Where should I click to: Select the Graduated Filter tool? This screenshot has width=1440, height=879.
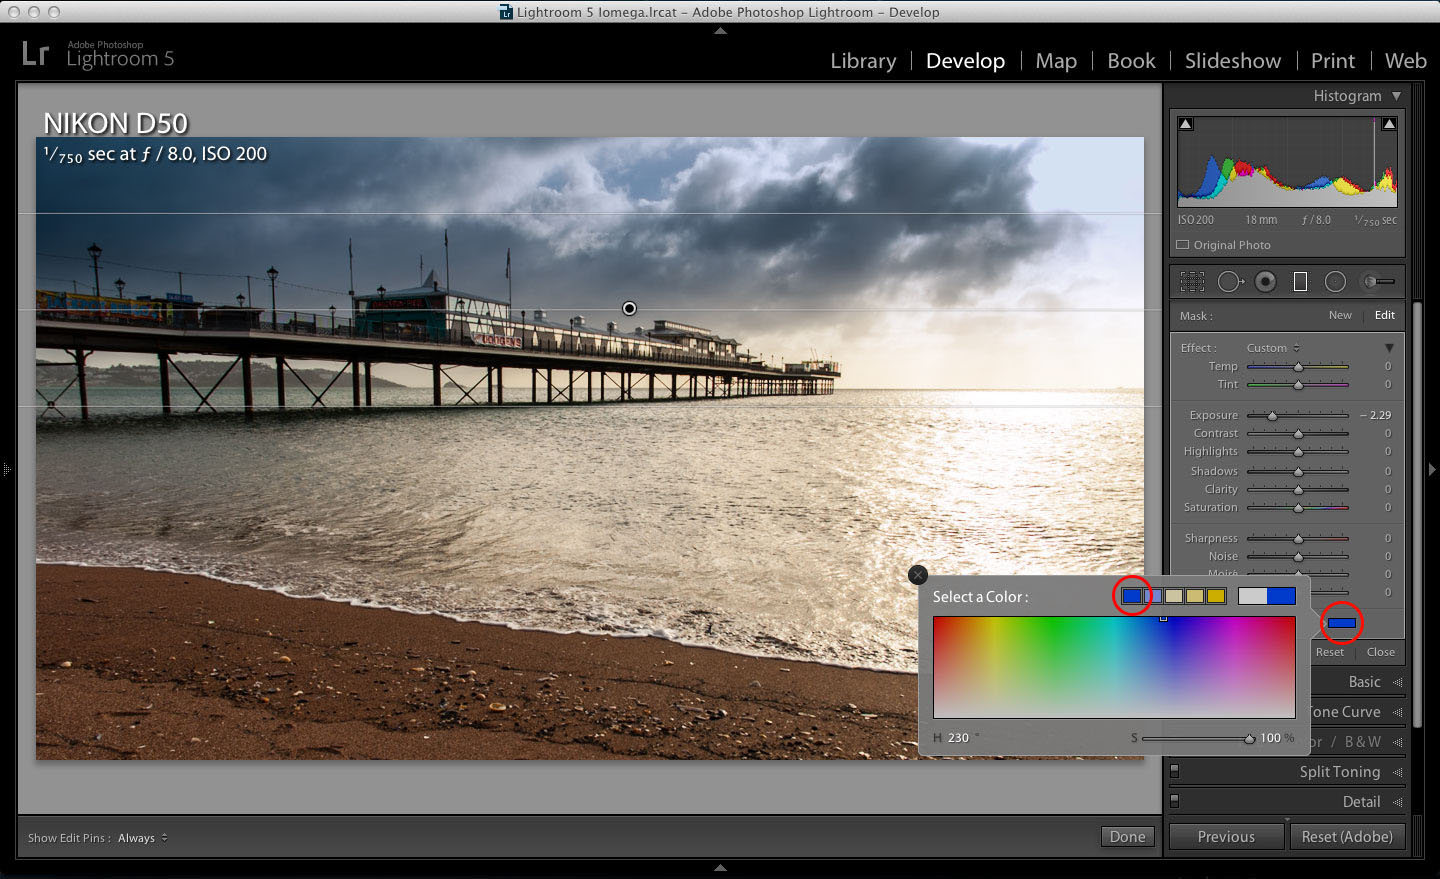(1300, 281)
